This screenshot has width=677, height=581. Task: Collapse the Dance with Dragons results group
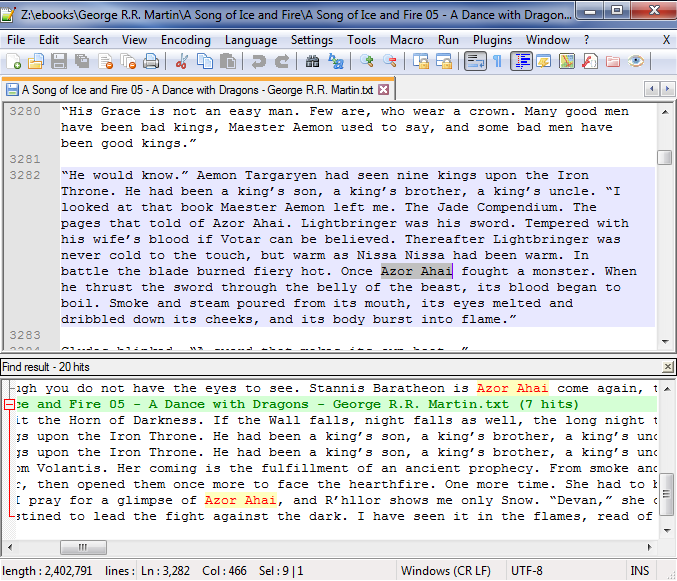pos(9,404)
